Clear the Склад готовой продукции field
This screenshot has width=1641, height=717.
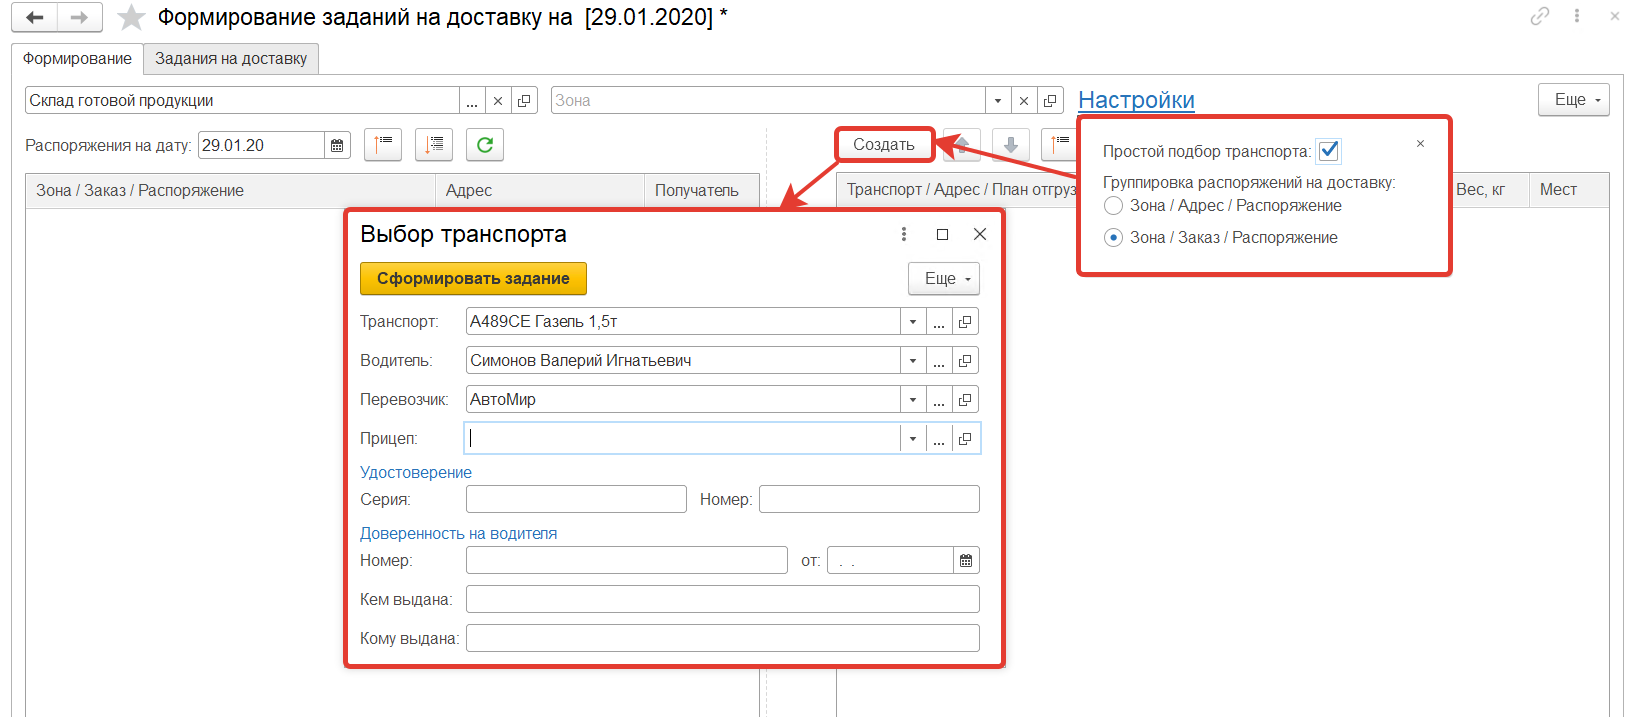tap(498, 101)
